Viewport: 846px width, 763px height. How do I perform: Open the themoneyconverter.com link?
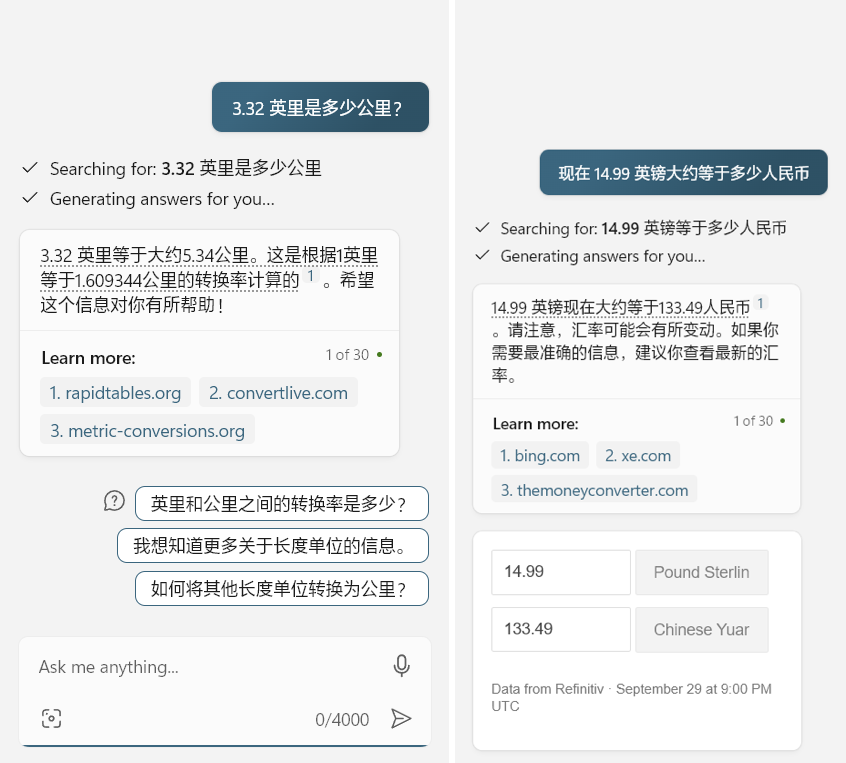click(593, 490)
